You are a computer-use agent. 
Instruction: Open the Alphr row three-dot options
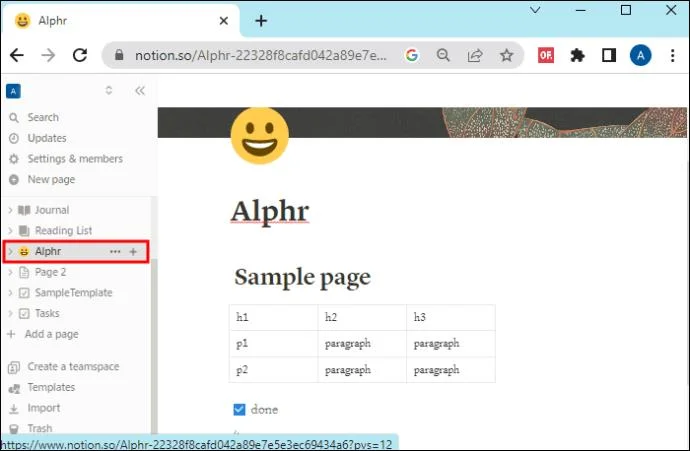click(115, 252)
